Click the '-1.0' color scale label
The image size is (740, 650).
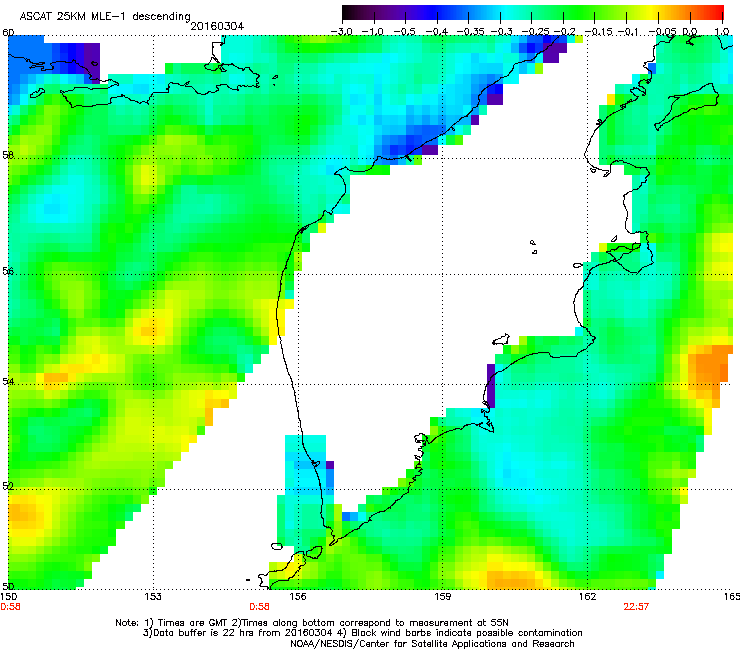[x=373, y=31]
